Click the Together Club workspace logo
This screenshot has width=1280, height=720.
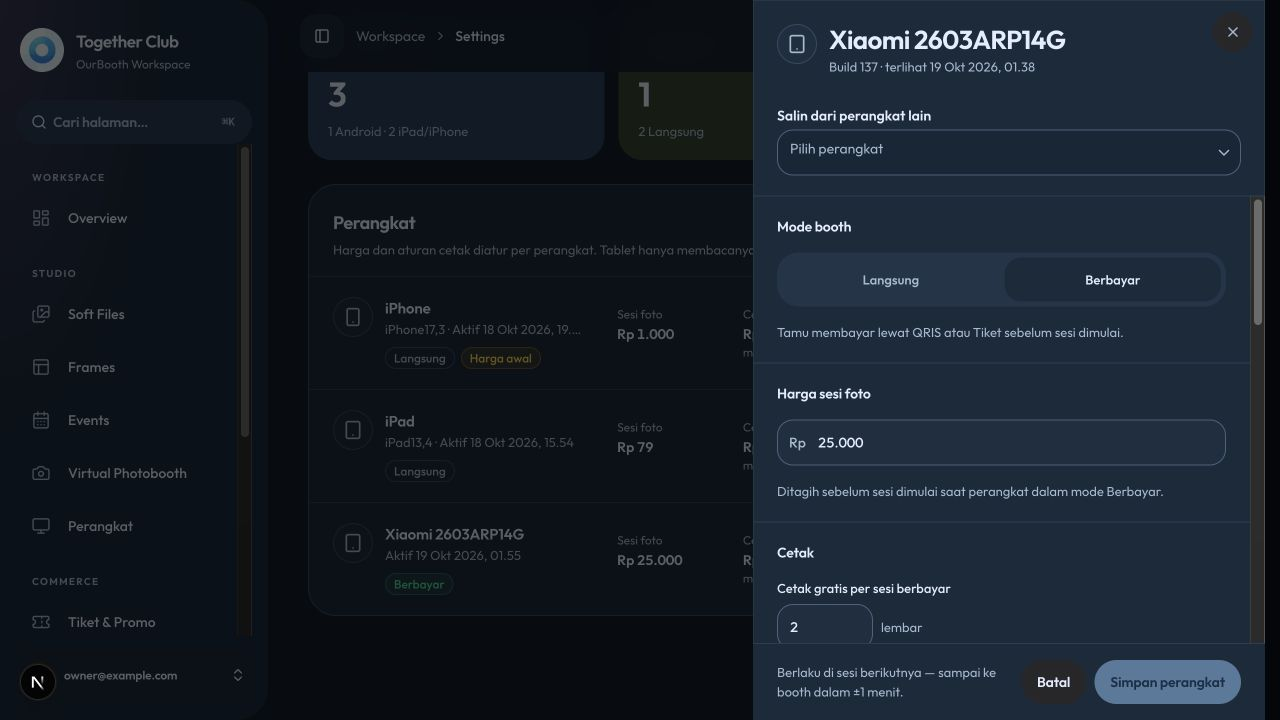click(x=42, y=51)
